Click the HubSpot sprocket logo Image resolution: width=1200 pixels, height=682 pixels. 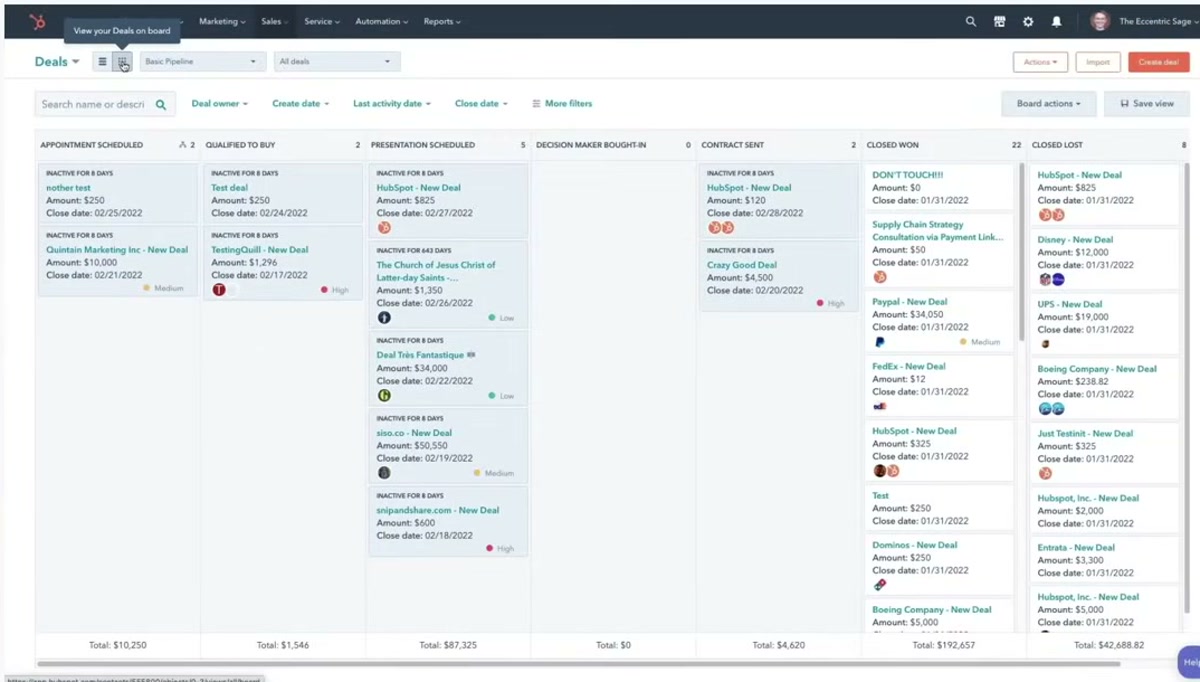(x=37, y=21)
